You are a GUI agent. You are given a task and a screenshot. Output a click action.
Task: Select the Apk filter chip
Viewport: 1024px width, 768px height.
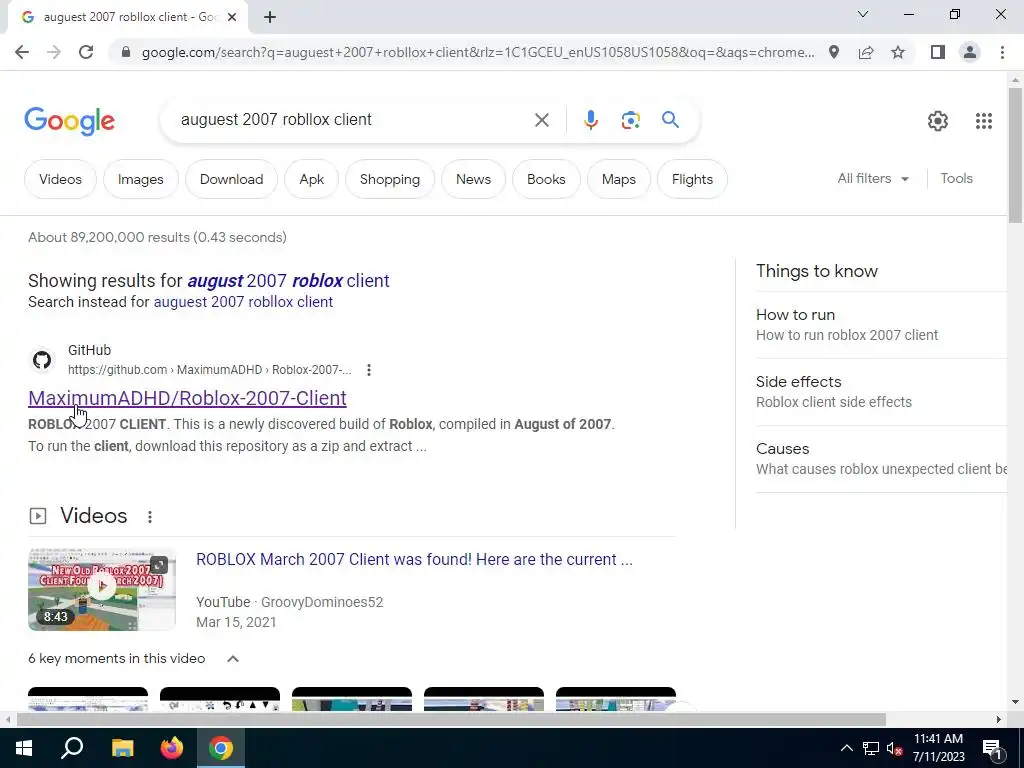312,179
